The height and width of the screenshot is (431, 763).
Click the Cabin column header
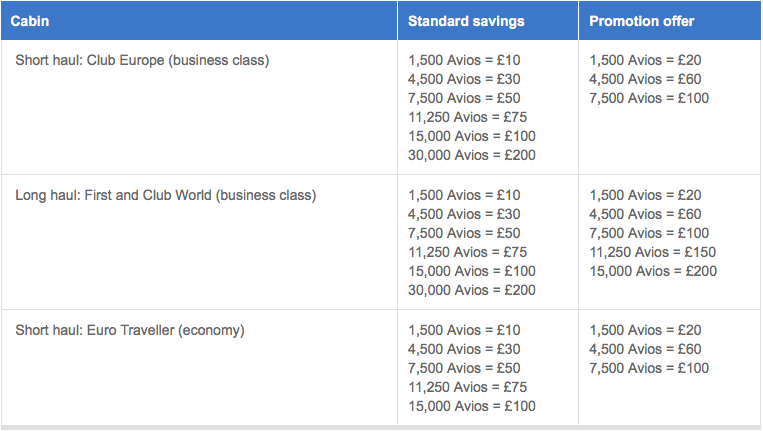[x=30, y=21]
